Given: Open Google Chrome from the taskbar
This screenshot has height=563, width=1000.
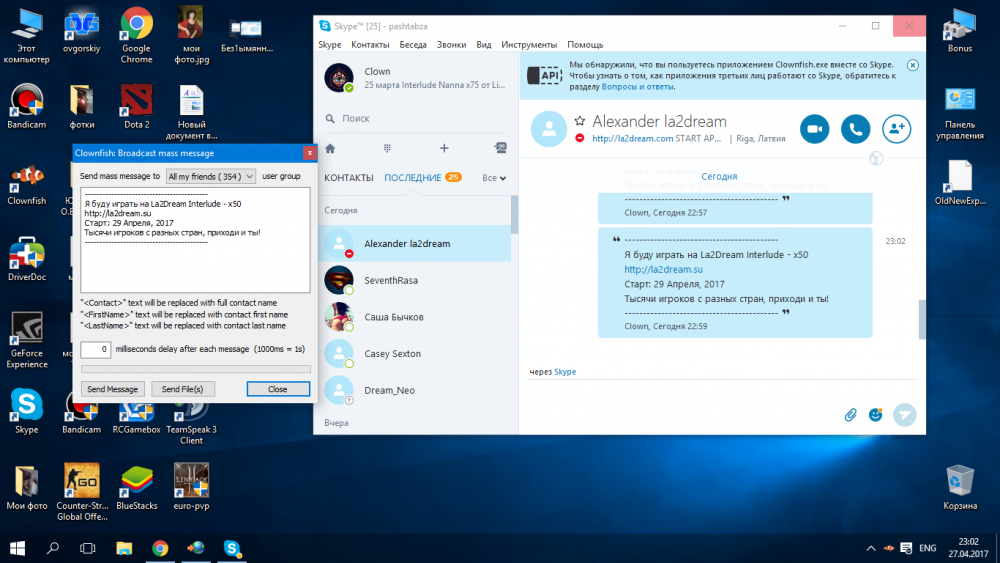Looking at the screenshot, I should click(160, 547).
